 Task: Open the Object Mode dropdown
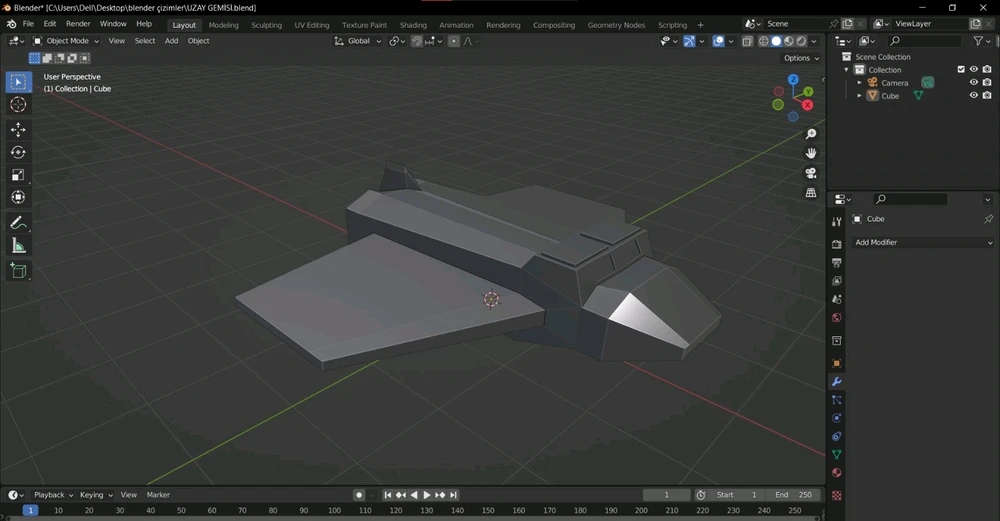coord(67,41)
